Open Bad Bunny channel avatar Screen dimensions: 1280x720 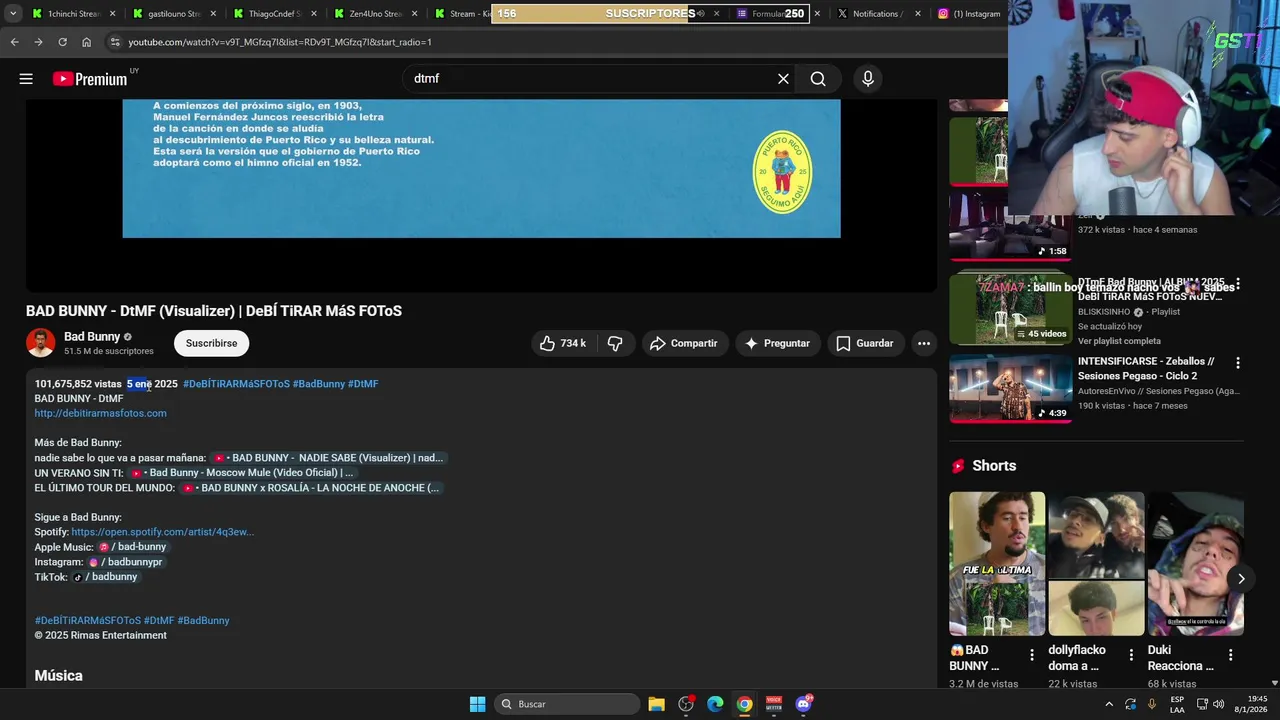click(x=40, y=343)
